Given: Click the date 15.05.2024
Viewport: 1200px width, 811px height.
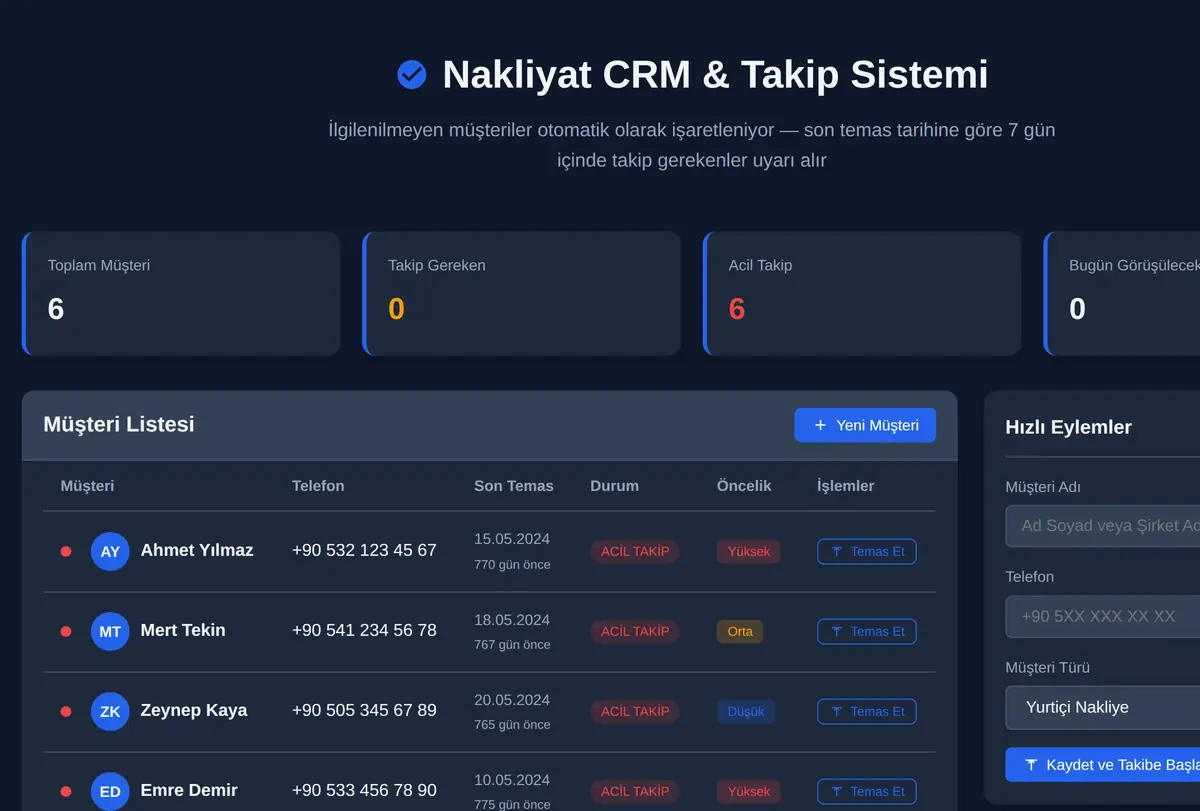Looking at the screenshot, I should pos(512,539).
